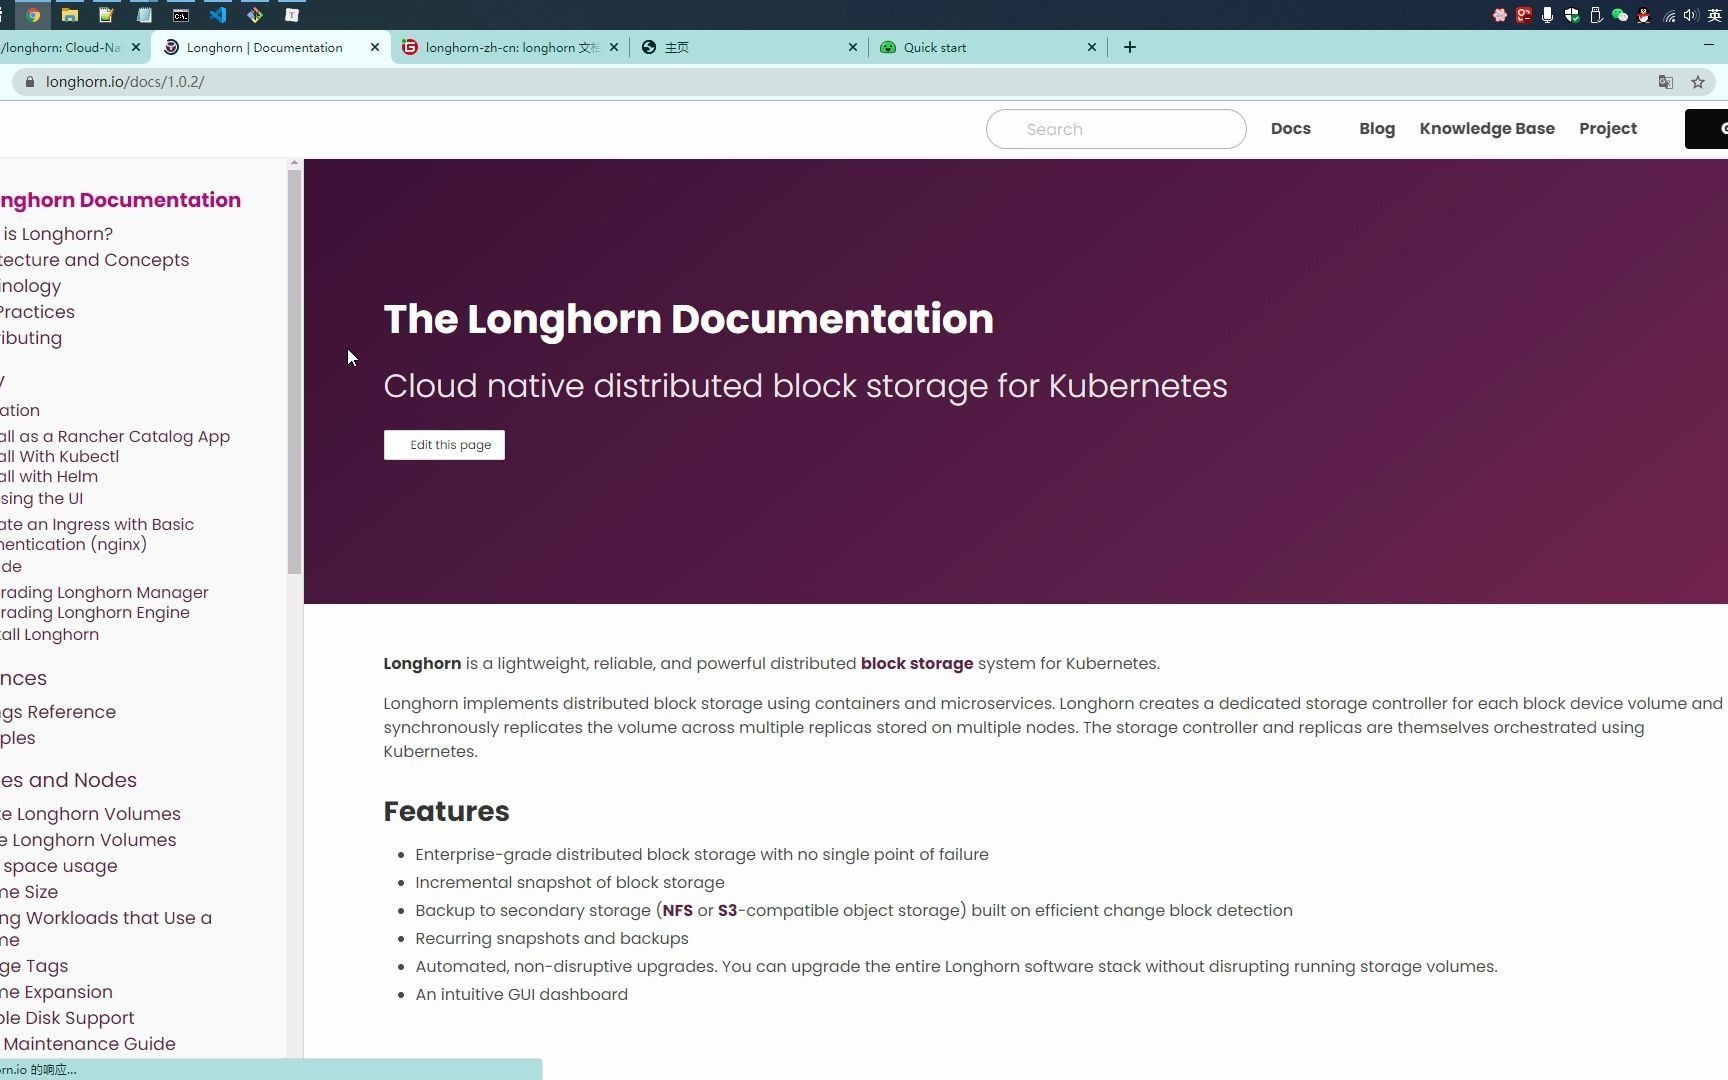Open the Command Prompt taskbar icon
The image size is (1728, 1080).
pos(180,15)
